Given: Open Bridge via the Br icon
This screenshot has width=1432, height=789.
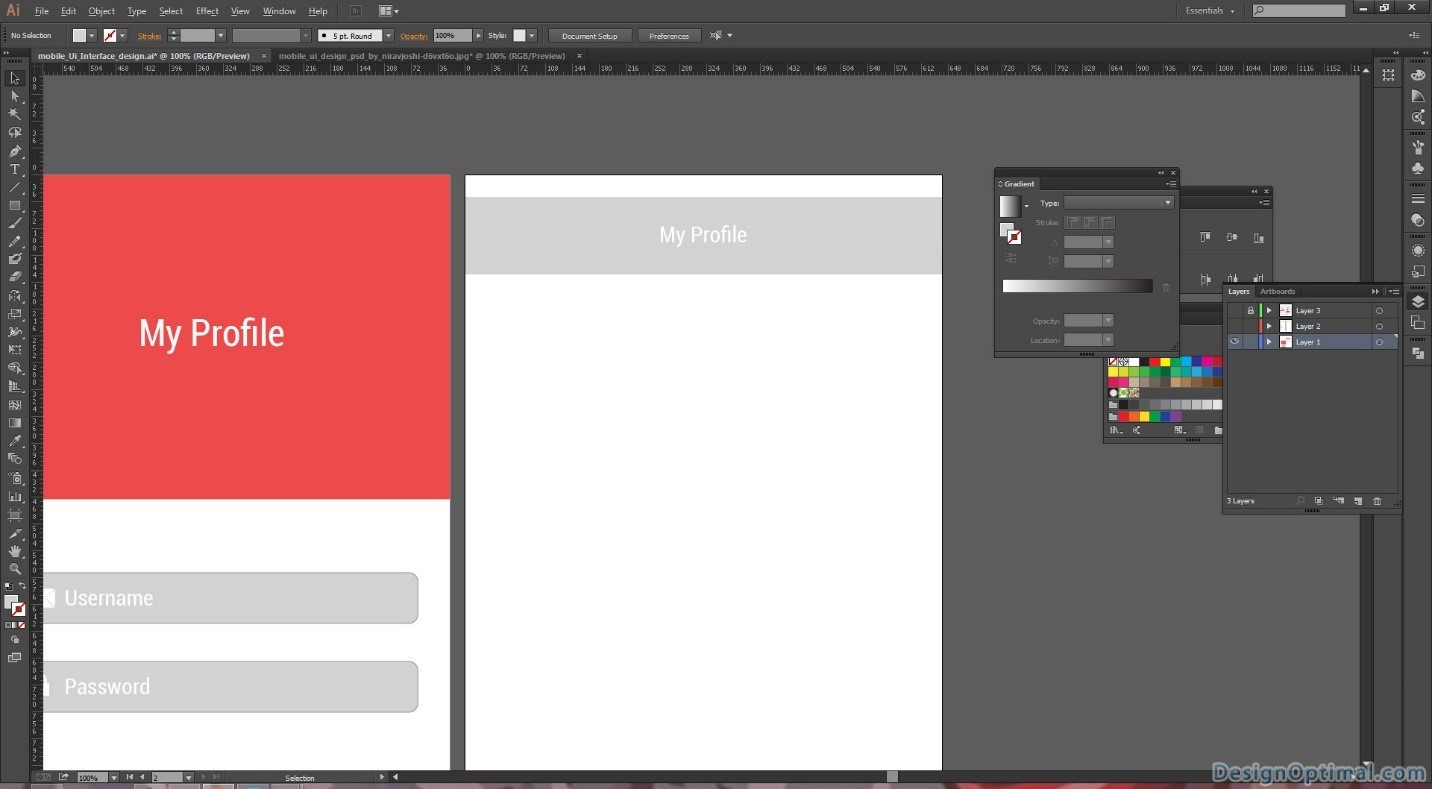Looking at the screenshot, I should [x=356, y=11].
